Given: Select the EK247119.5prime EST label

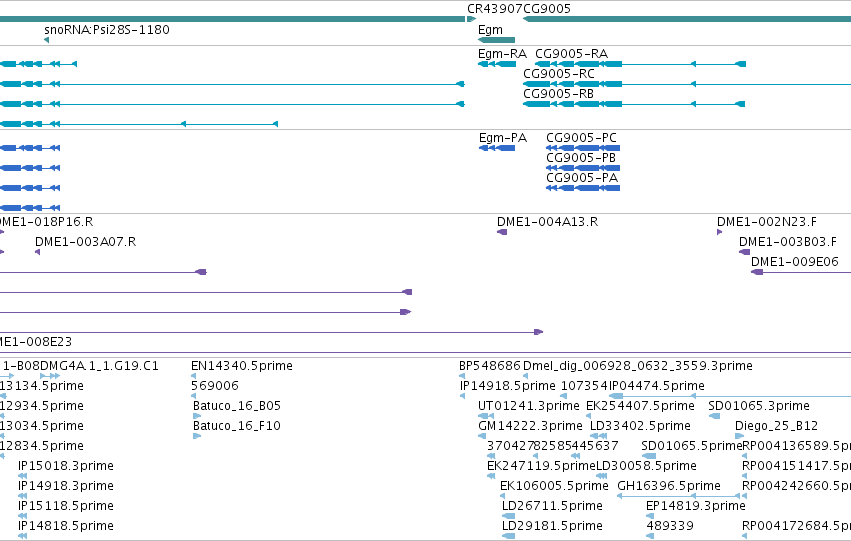Looking at the screenshot, I should (x=541, y=466).
